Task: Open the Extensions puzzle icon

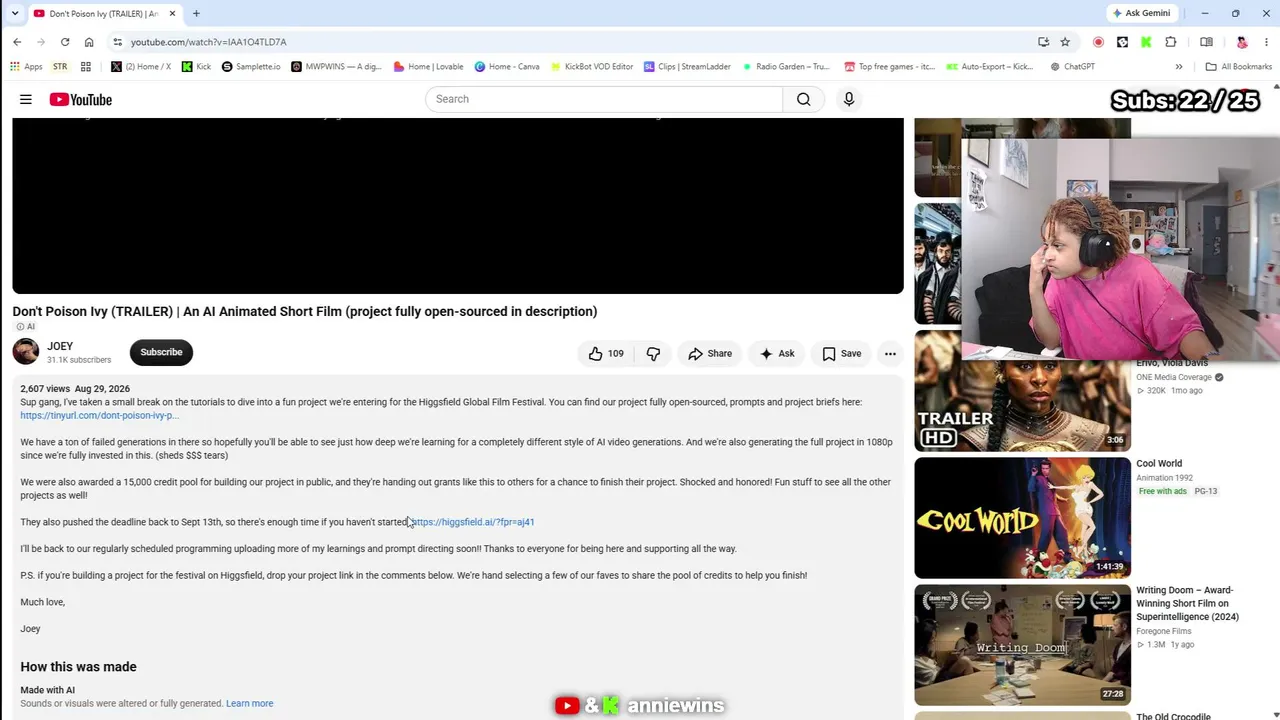Action: click(x=1171, y=42)
